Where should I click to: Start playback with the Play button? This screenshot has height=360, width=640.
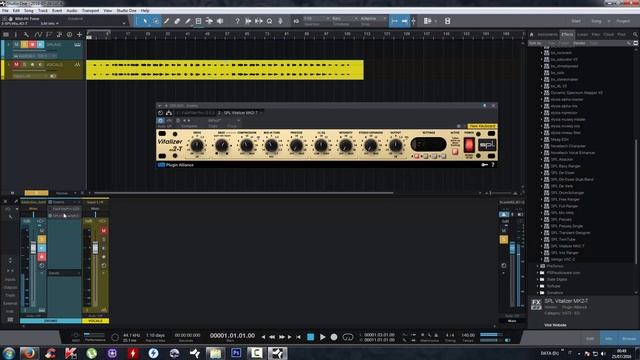(x=322, y=337)
